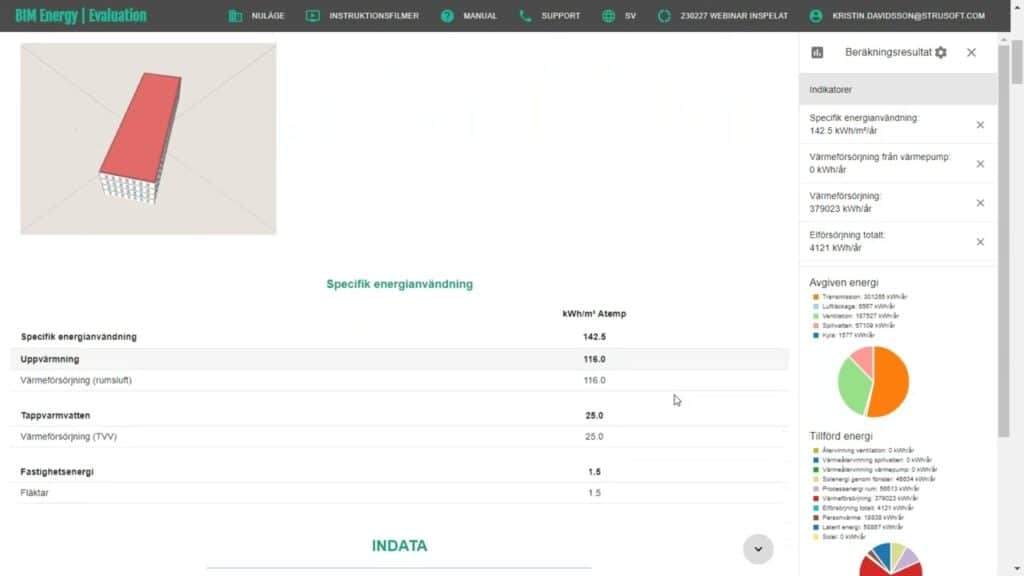Click the INDATA section heading

coord(400,546)
